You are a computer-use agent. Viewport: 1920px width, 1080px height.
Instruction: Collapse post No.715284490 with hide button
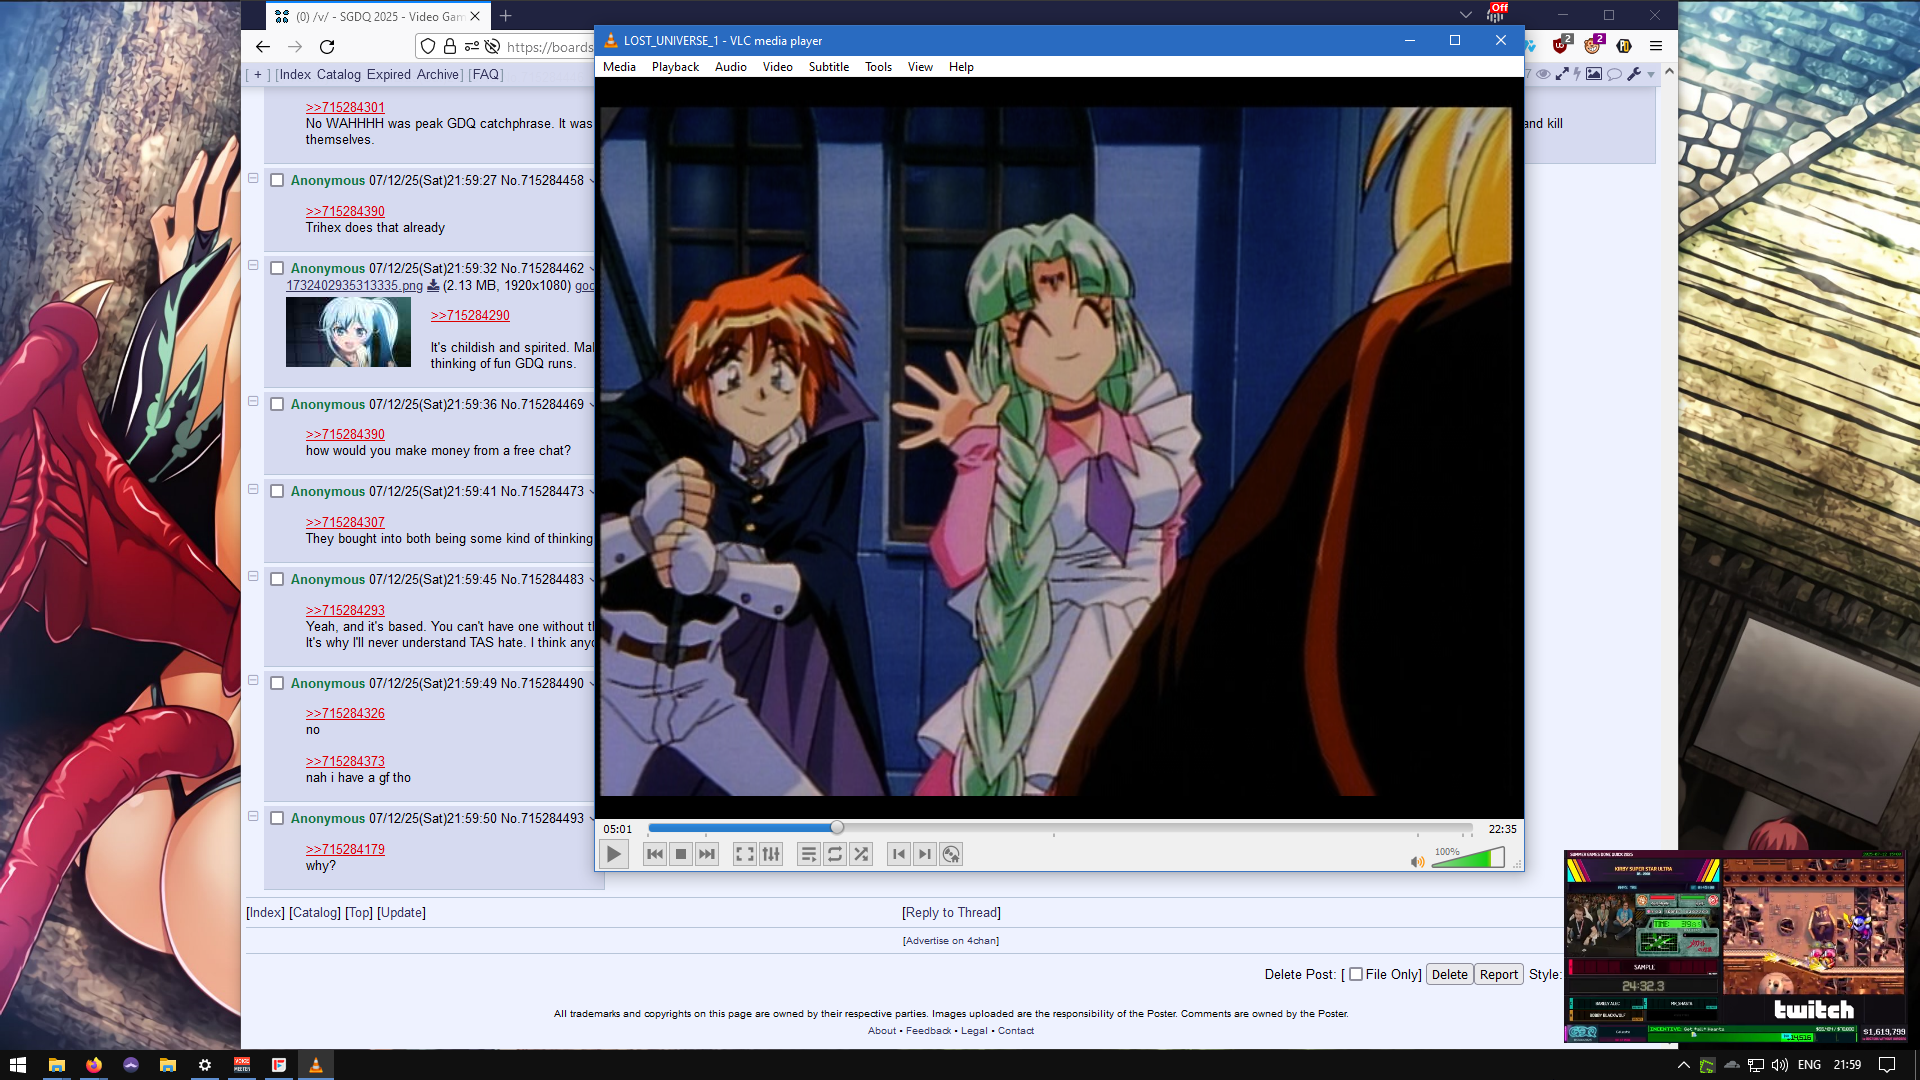(253, 681)
